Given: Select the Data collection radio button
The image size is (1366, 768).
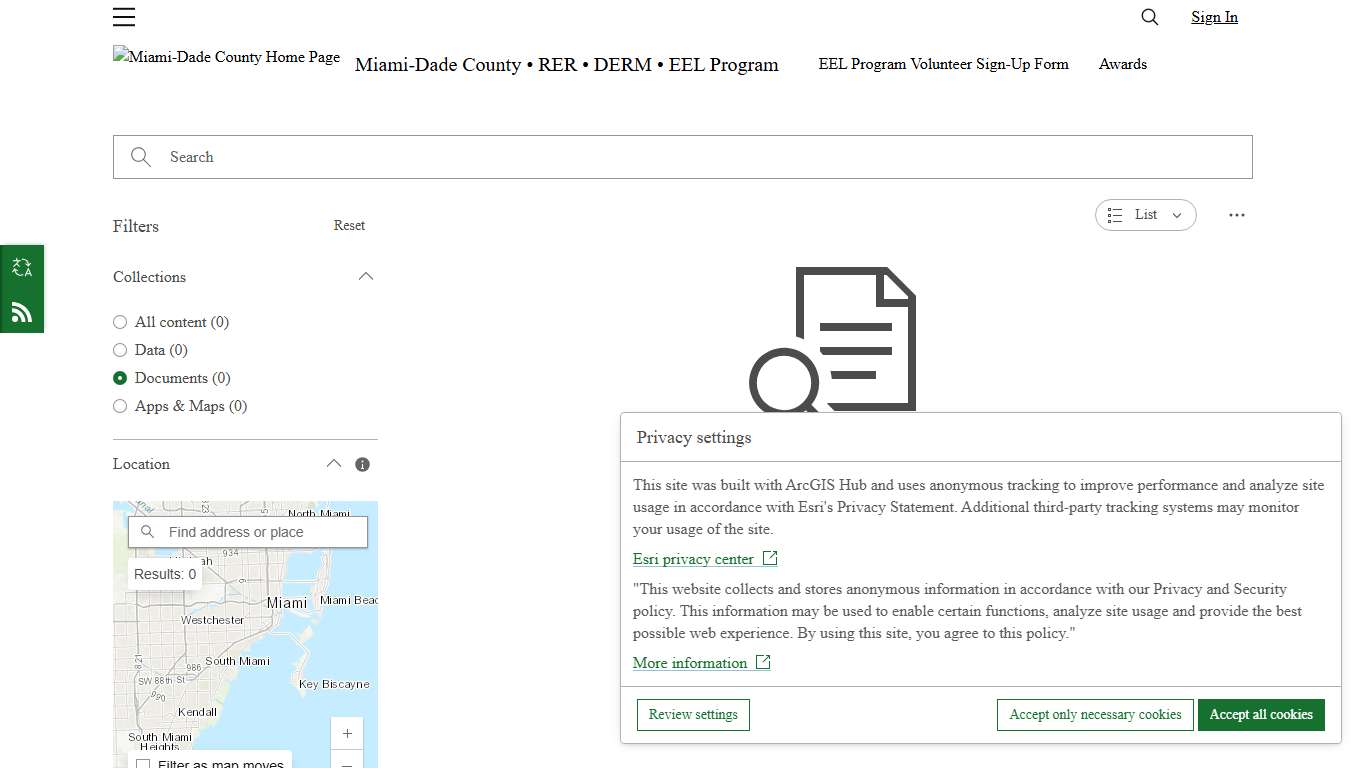Looking at the screenshot, I should coord(120,350).
